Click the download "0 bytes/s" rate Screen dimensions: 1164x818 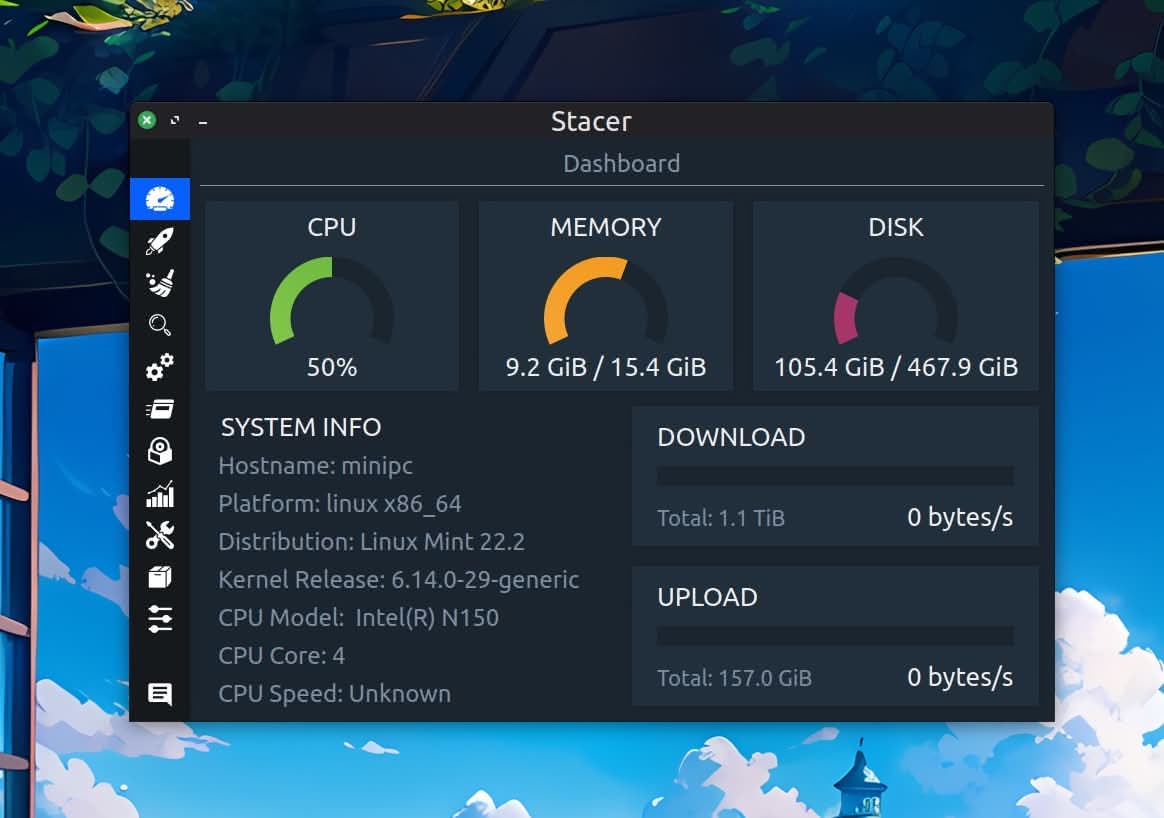click(x=960, y=517)
